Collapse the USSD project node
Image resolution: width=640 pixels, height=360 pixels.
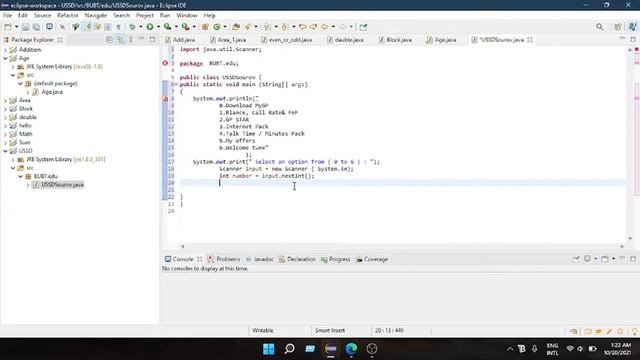tap(6, 151)
